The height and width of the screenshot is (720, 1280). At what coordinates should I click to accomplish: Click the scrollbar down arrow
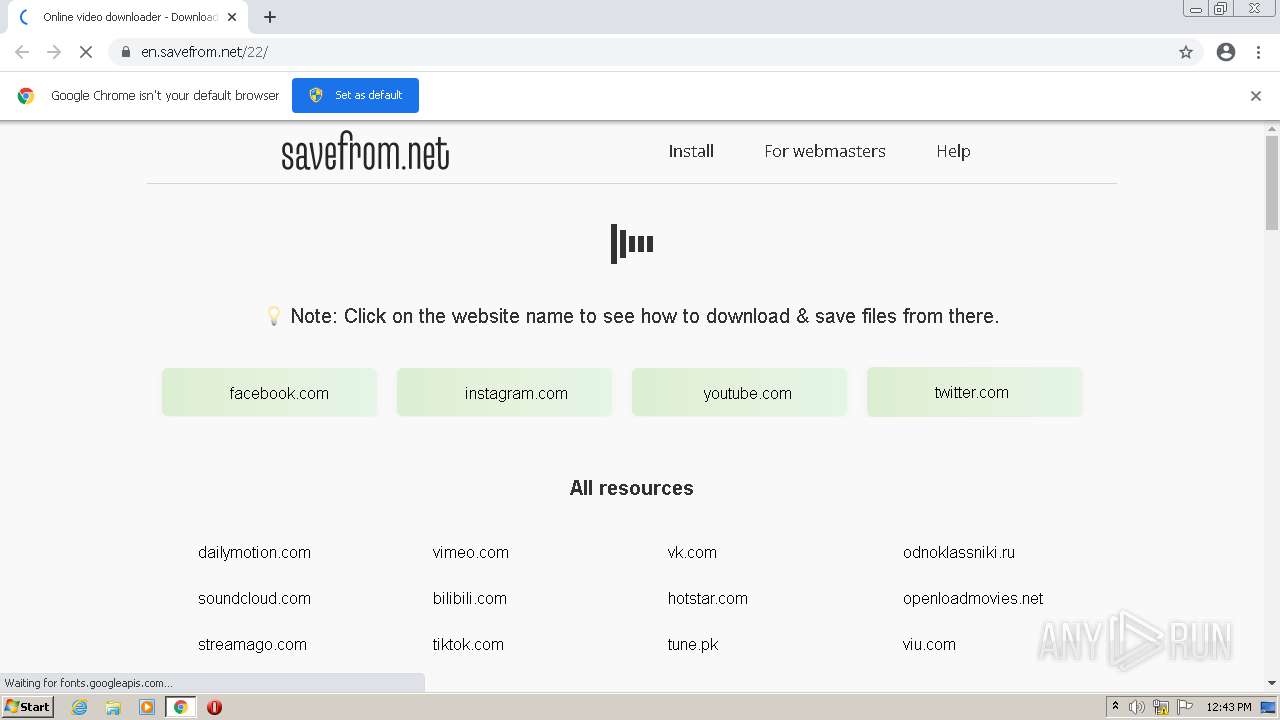tap(1272, 683)
